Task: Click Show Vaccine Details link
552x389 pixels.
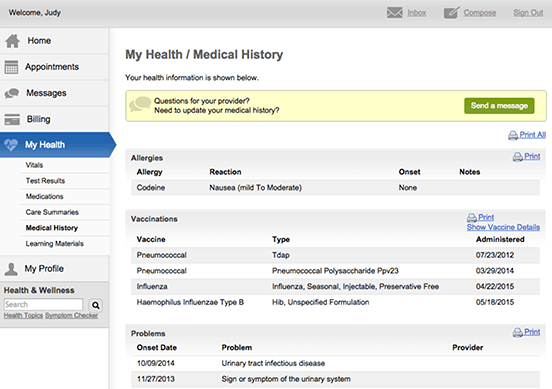Action: coord(503,227)
